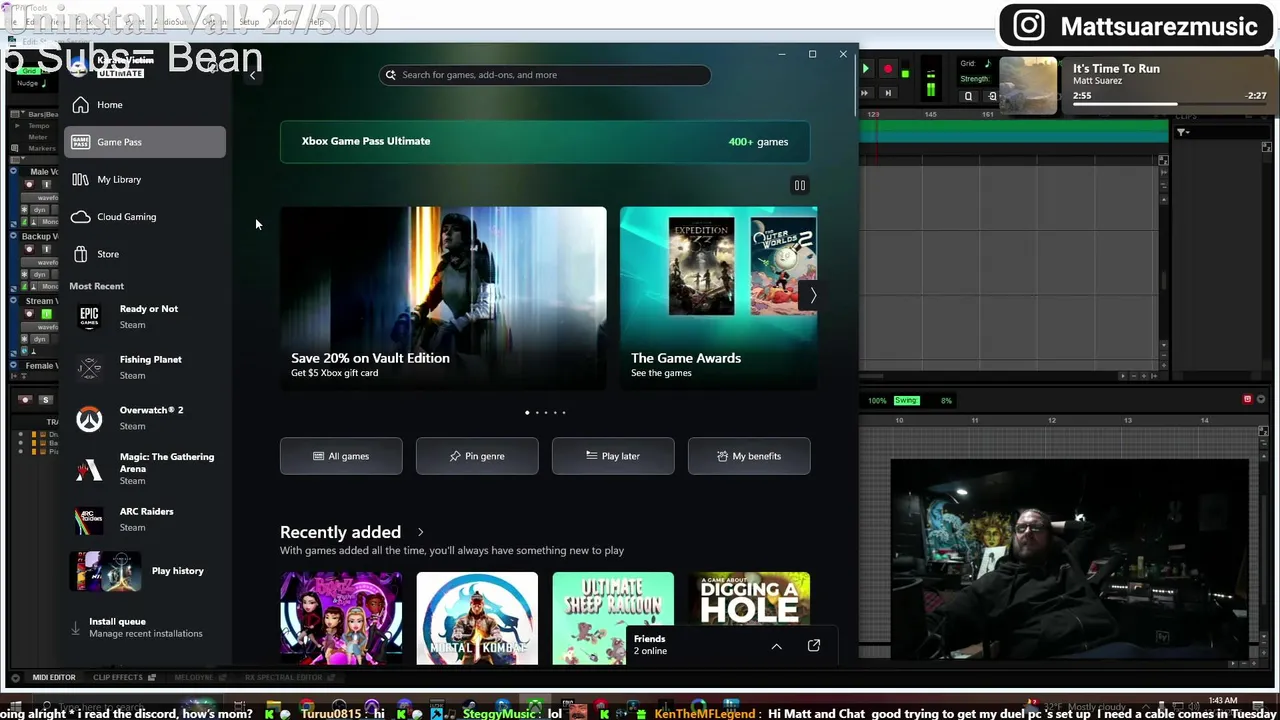The width and height of the screenshot is (1280, 720).
Task: Open the MIDI editor dropdown menu arrow
Action: [1260, 400]
